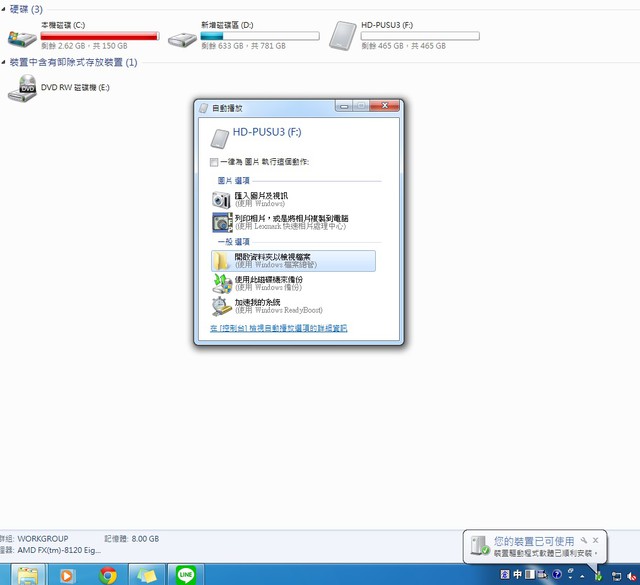Click the IME input method icon in tray
Screen dimensions: 640x585
click(x=505, y=575)
